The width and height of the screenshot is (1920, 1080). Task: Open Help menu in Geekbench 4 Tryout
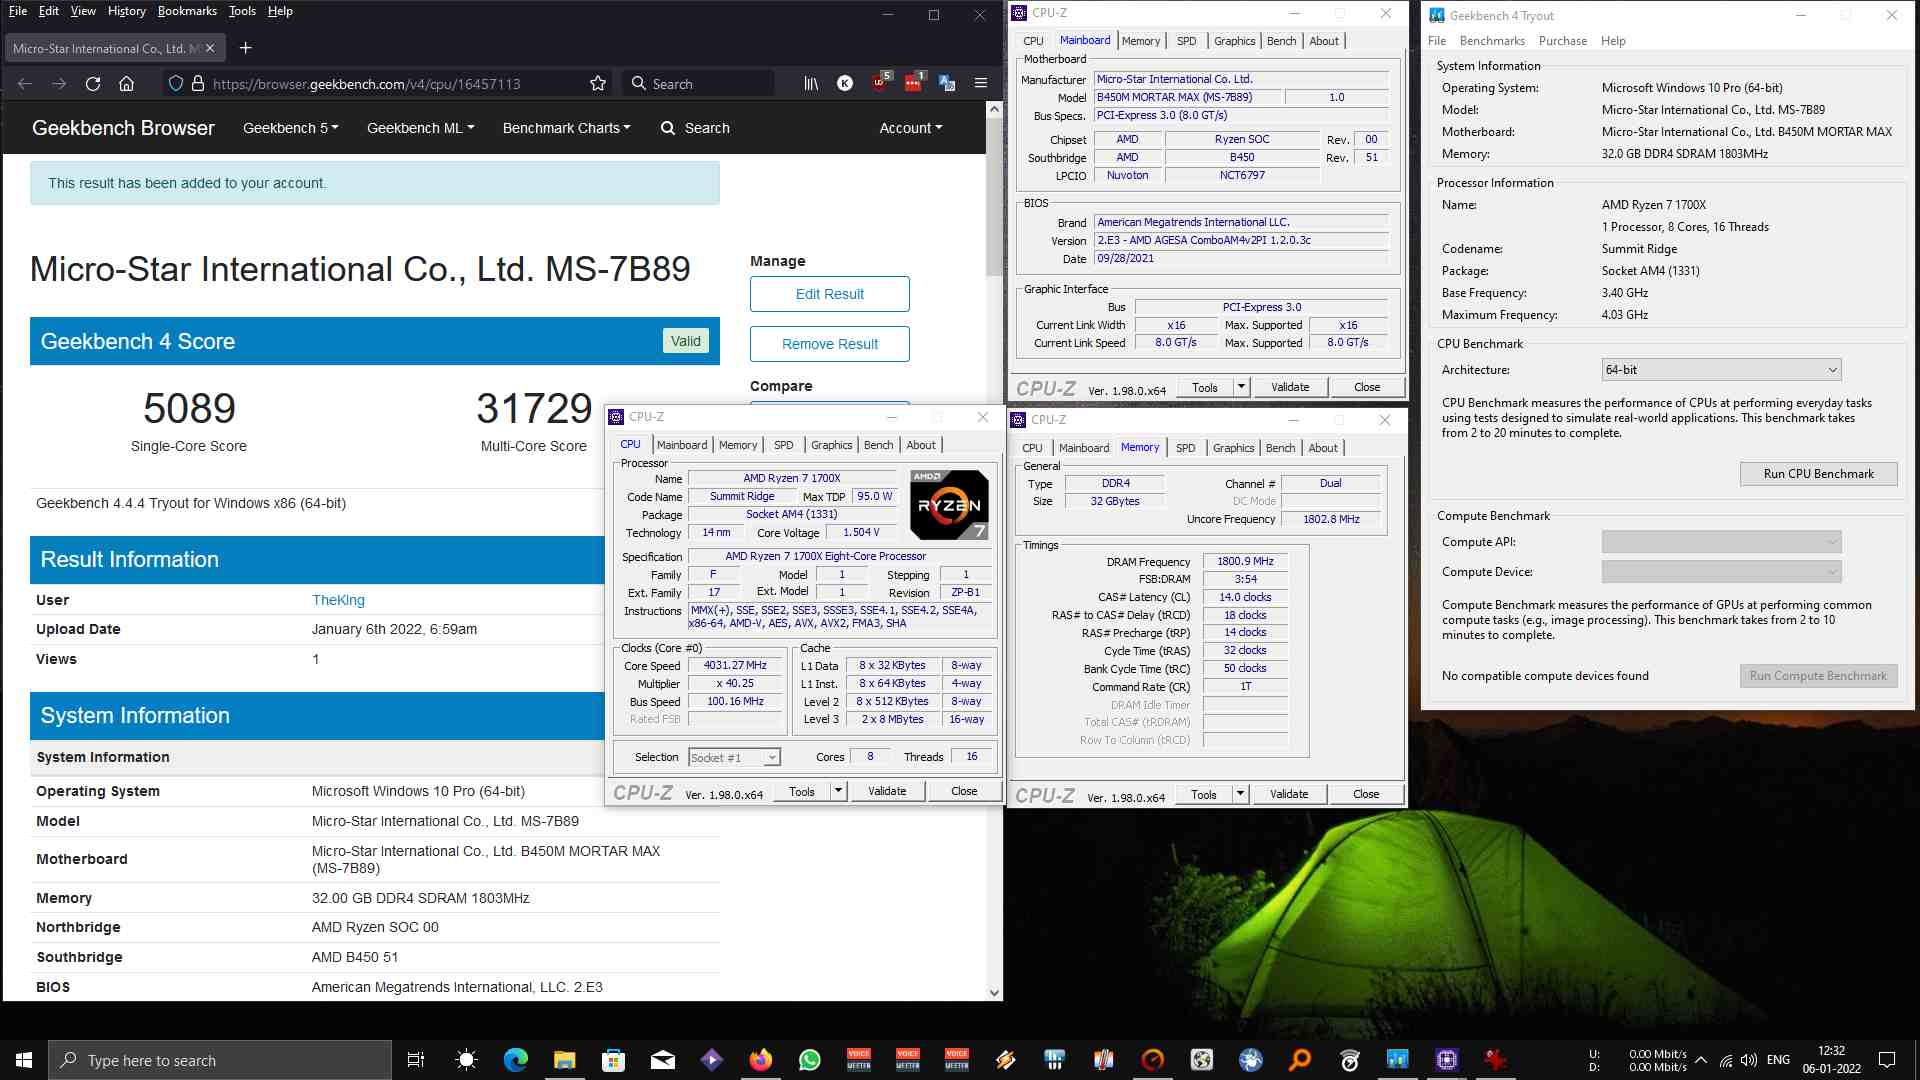pyautogui.click(x=1613, y=41)
